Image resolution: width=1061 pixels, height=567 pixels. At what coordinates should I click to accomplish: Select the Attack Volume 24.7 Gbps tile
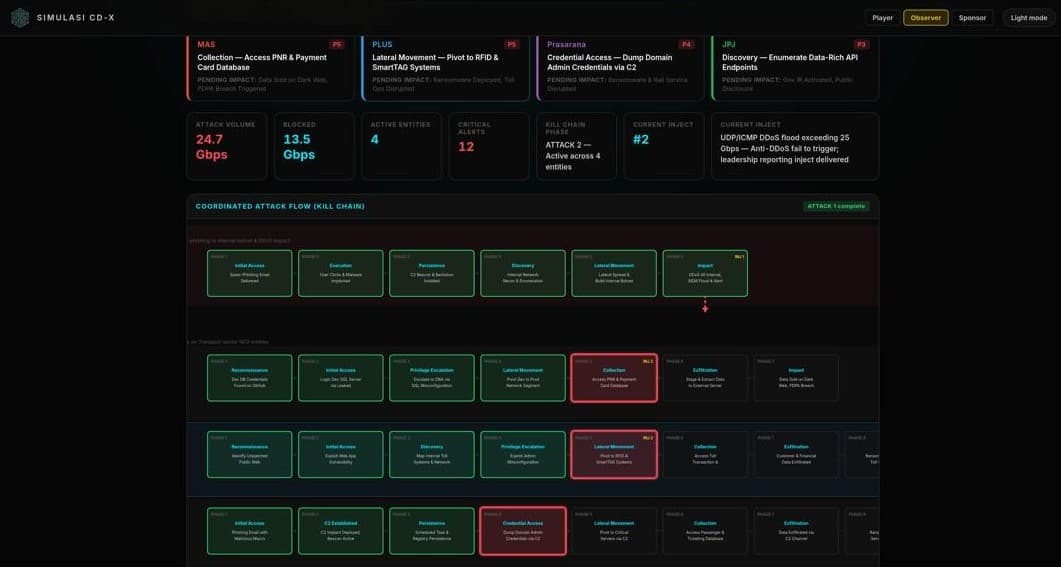pos(227,146)
